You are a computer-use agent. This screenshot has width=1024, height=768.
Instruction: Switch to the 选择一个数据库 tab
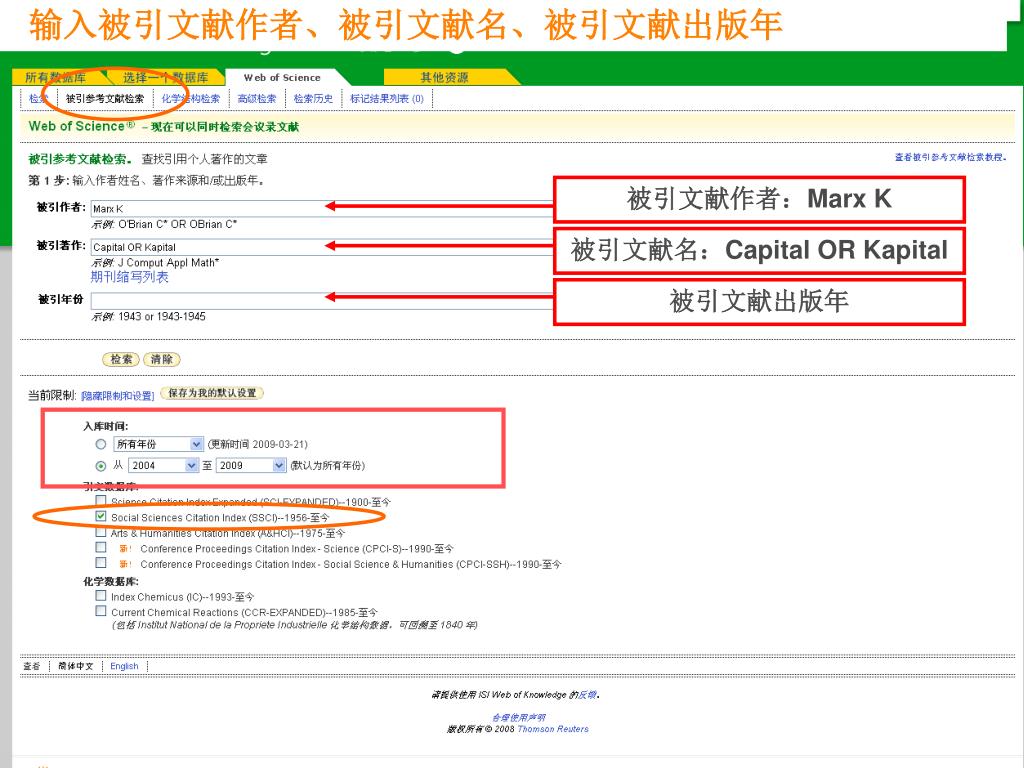pyautogui.click(x=165, y=78)
